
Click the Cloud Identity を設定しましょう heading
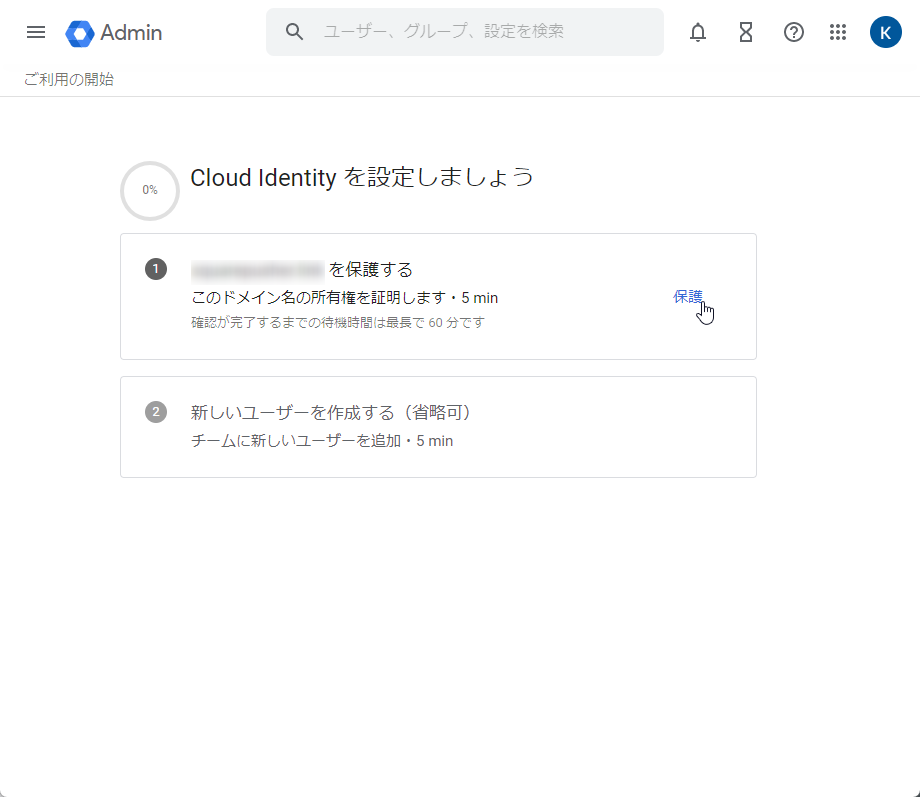click(x=362, y=177)
